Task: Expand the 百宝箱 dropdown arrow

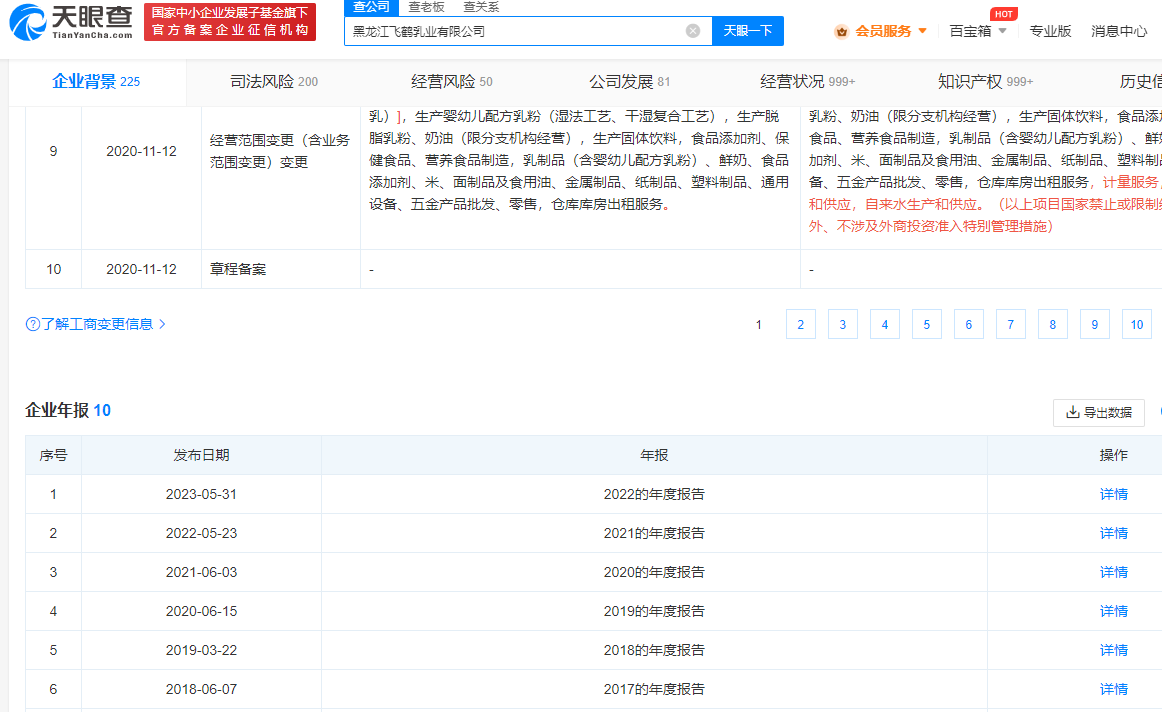Action: (x=1003, y=31)
